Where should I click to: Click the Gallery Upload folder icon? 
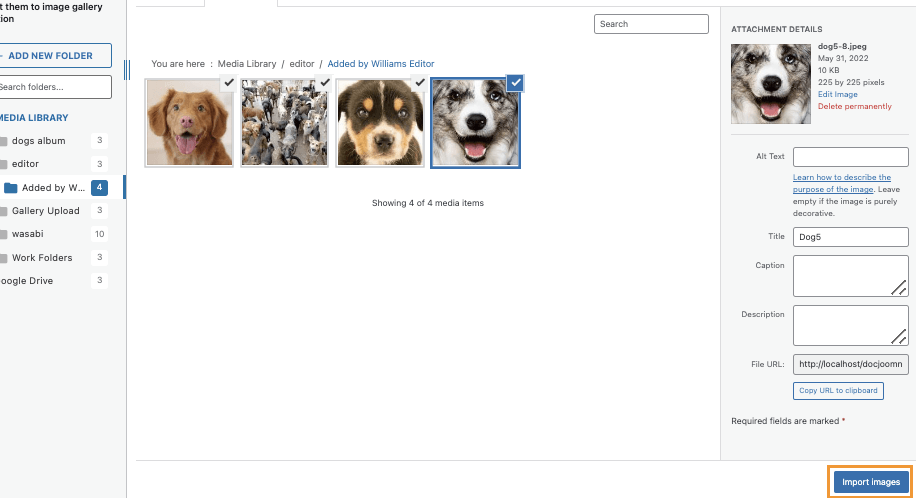(x=4, y=211)
